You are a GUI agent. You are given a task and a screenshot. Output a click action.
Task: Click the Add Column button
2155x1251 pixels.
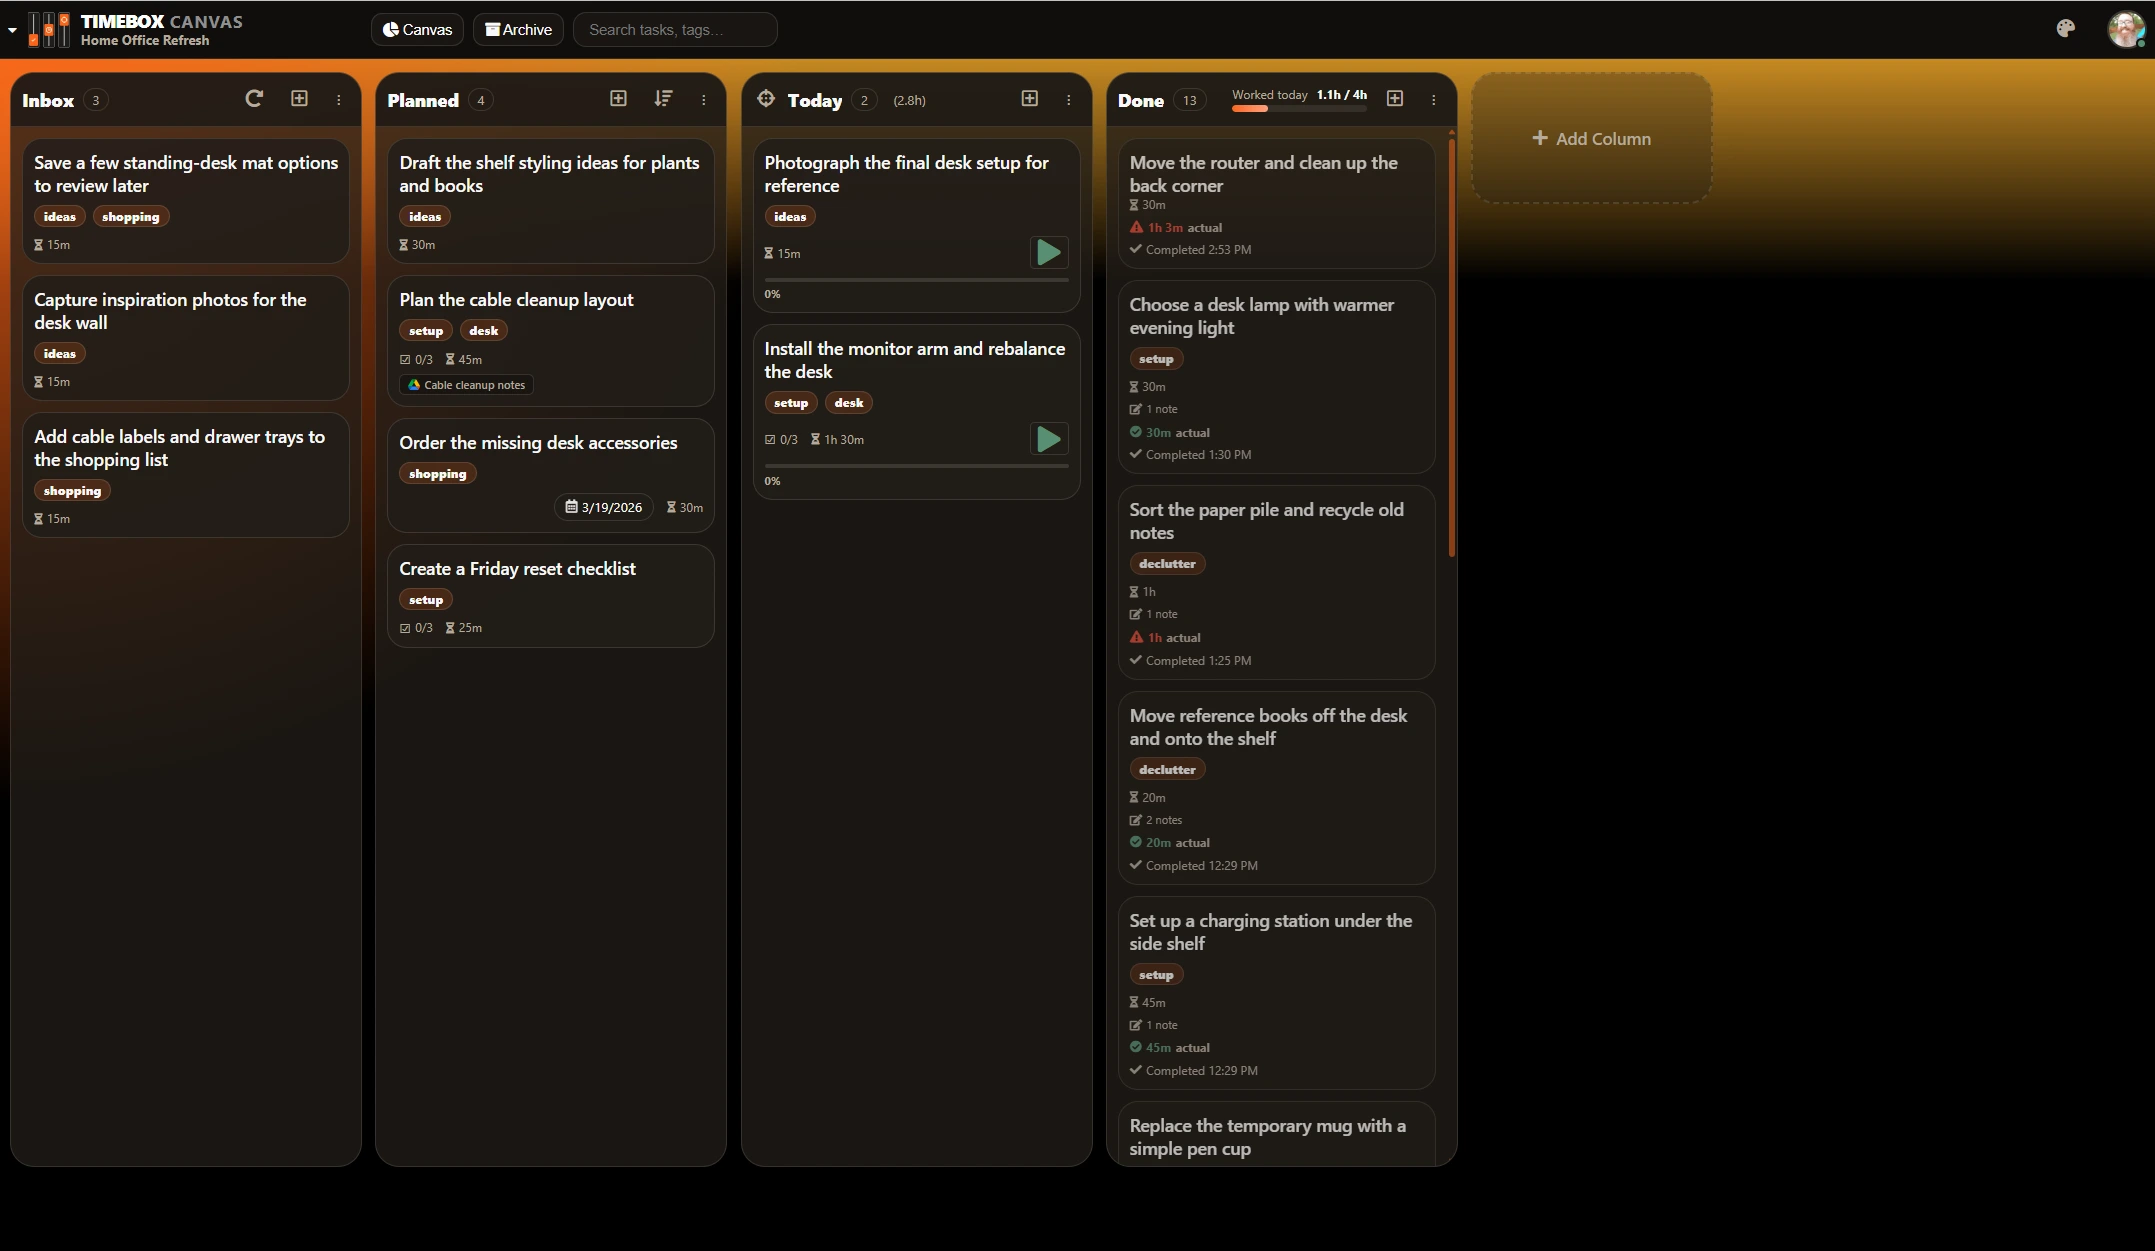click(x=1591, y=139)
